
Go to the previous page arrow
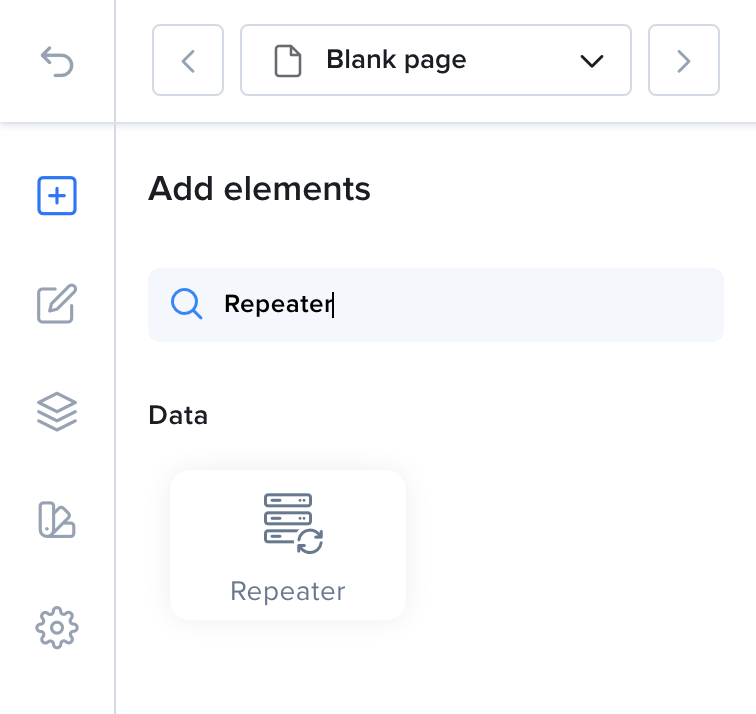[x=188, y=60]
